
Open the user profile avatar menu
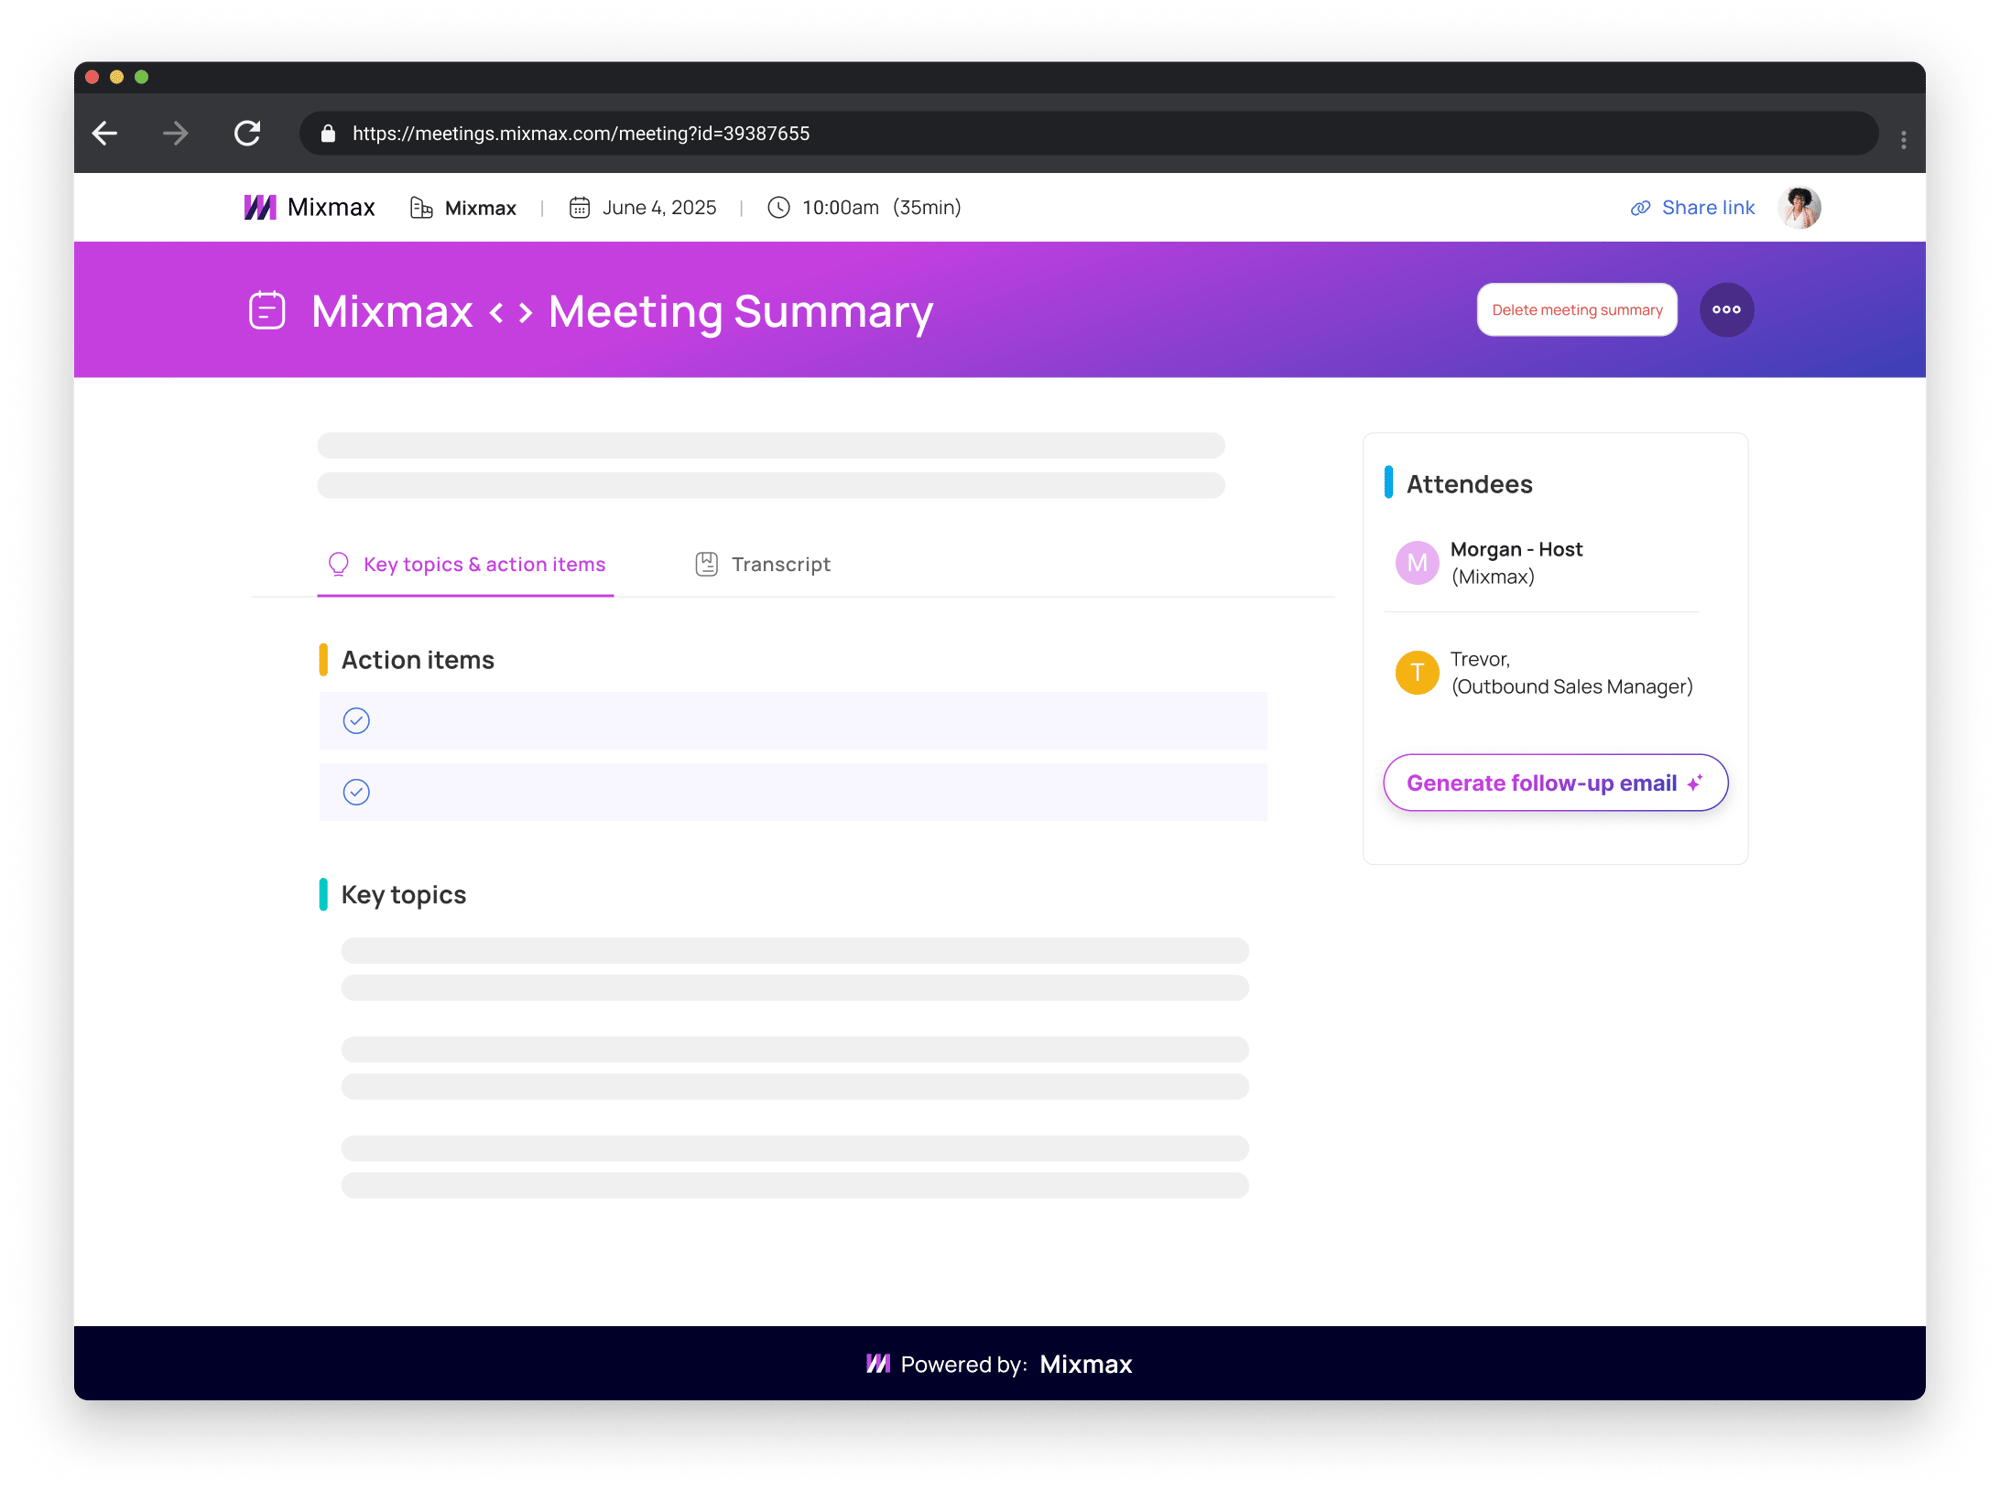(x=1799, y=207)
